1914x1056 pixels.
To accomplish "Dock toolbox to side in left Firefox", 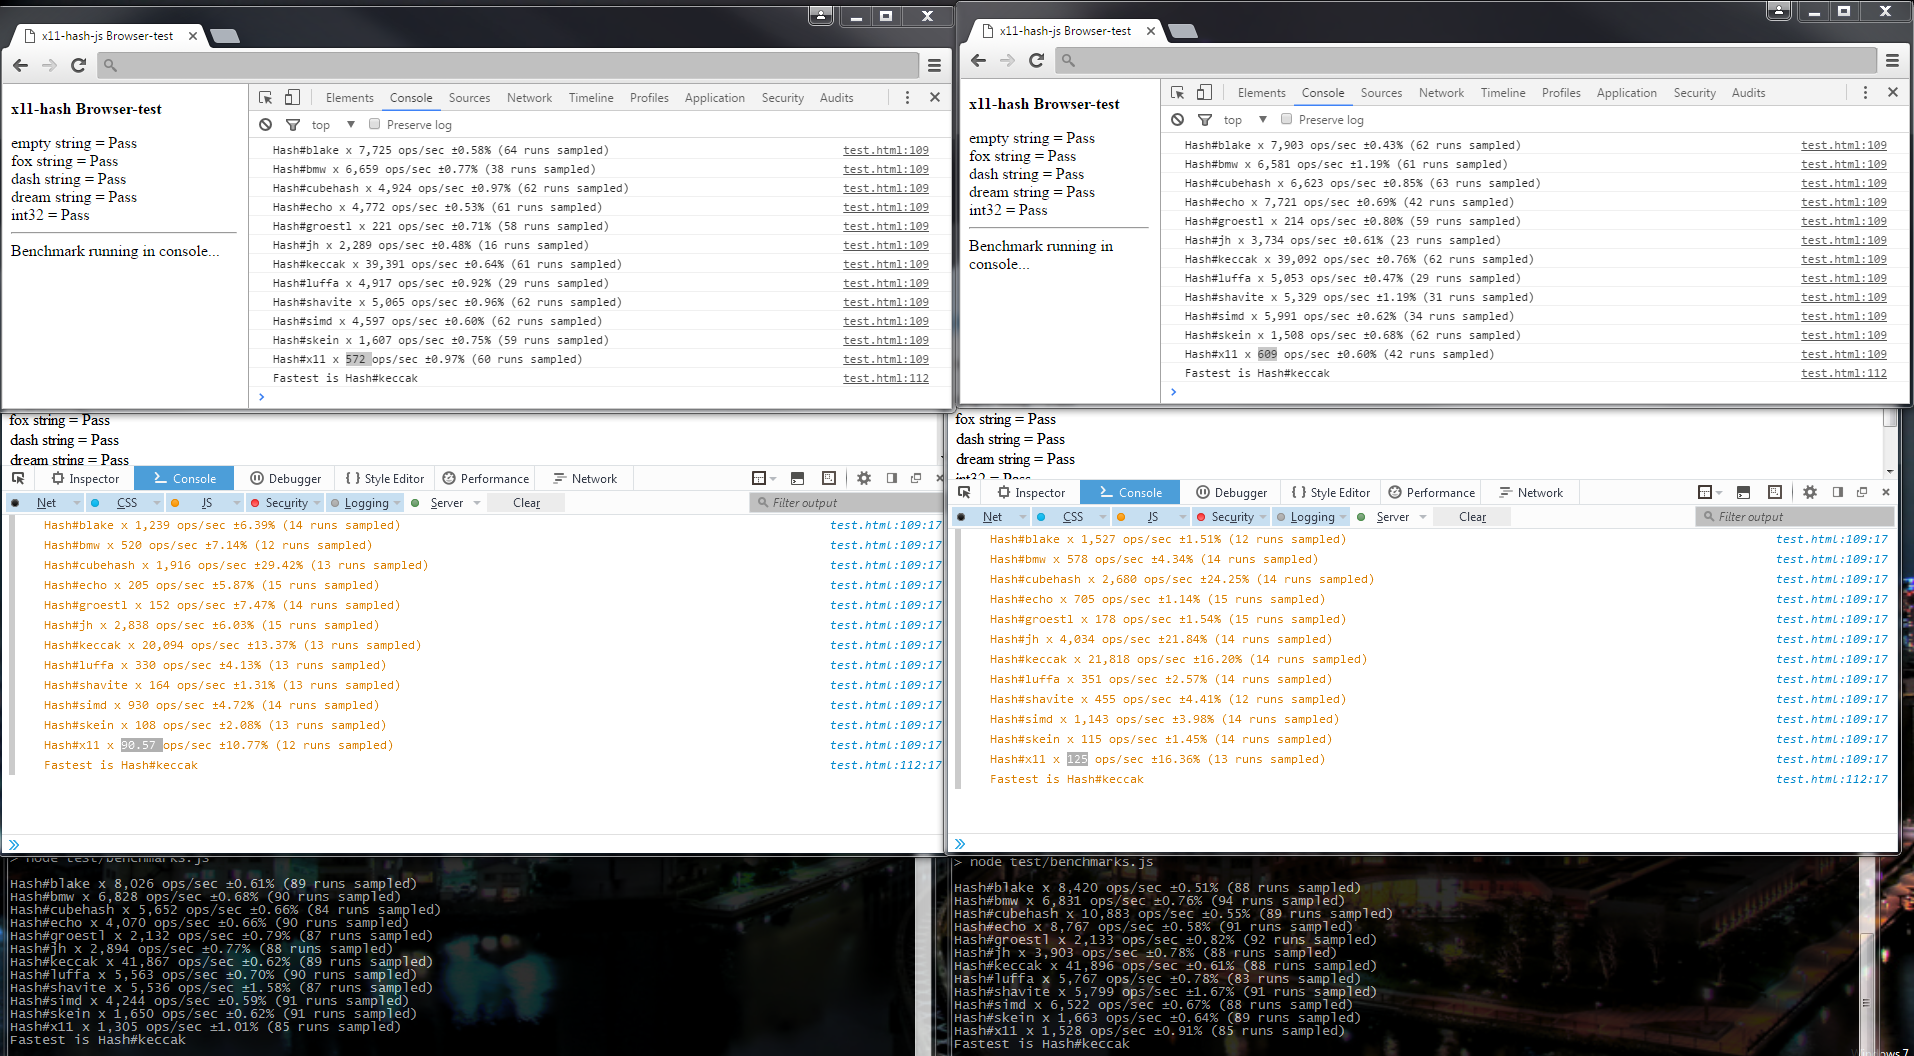I will click(892, 478).
